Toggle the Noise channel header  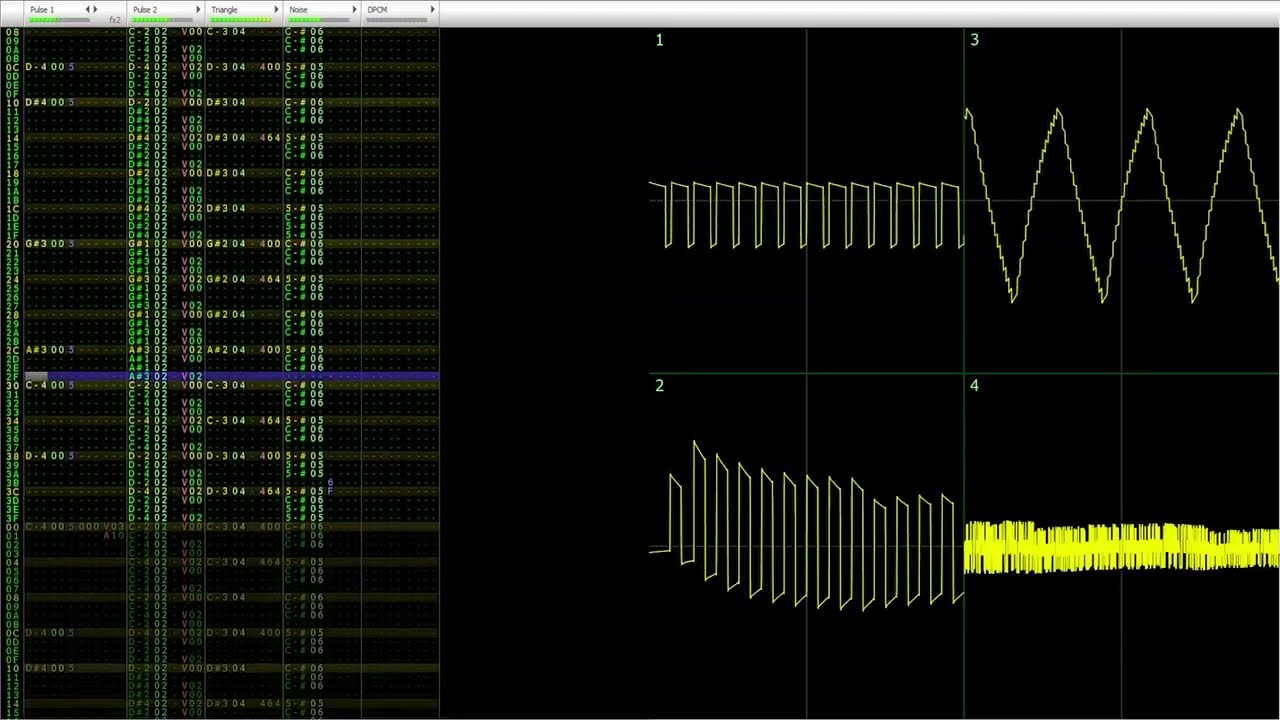(x=298, y=10)
